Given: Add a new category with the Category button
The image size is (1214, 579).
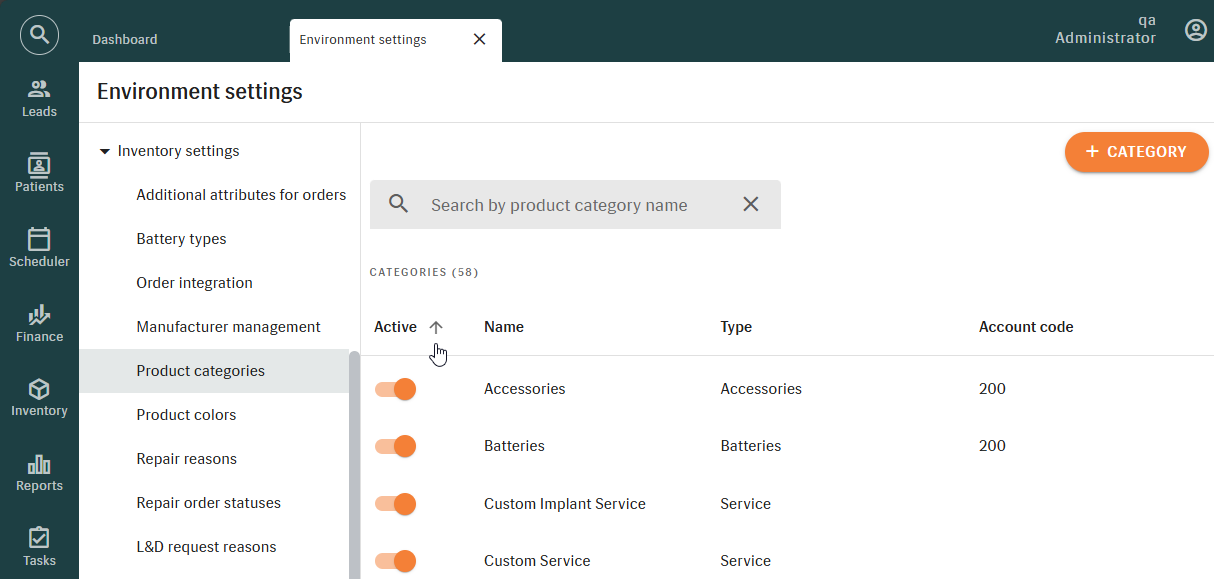Looking at the screenshot, I should [1136, 152].
